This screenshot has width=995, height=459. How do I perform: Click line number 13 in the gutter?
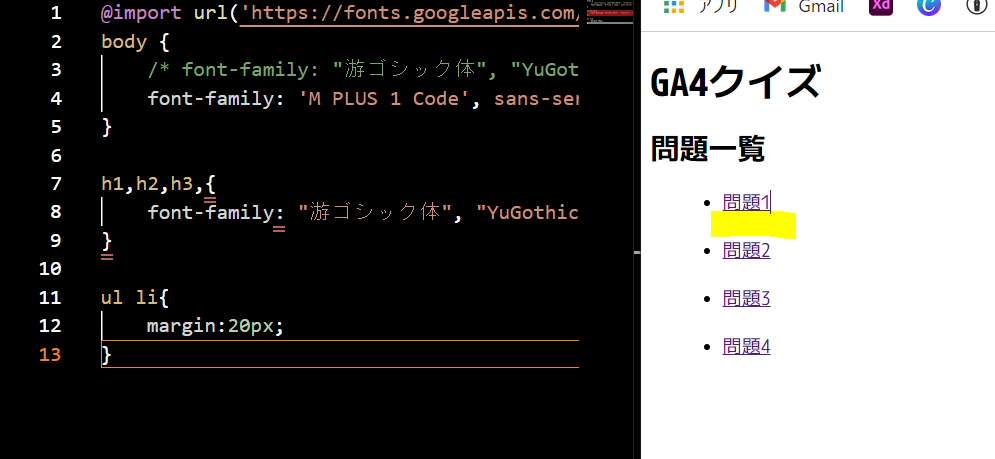(x=50, y=354)
